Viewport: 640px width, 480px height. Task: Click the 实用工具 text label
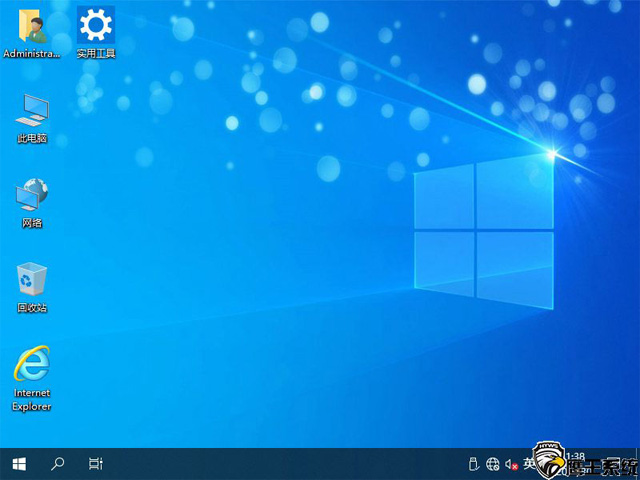(x=96, y=53)
